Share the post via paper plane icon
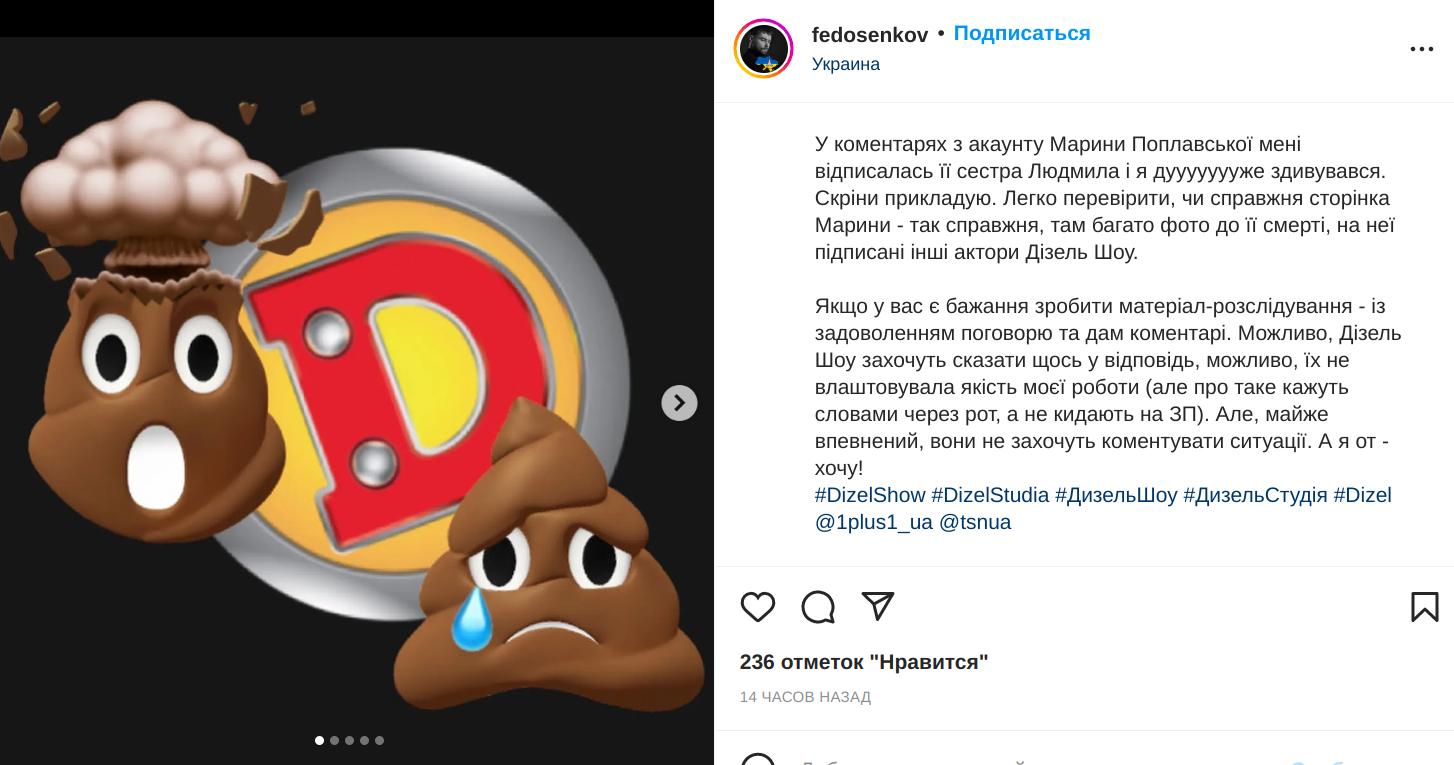Image resolution: width=1454 pixels, height=765 pixels. coord(877,606)
